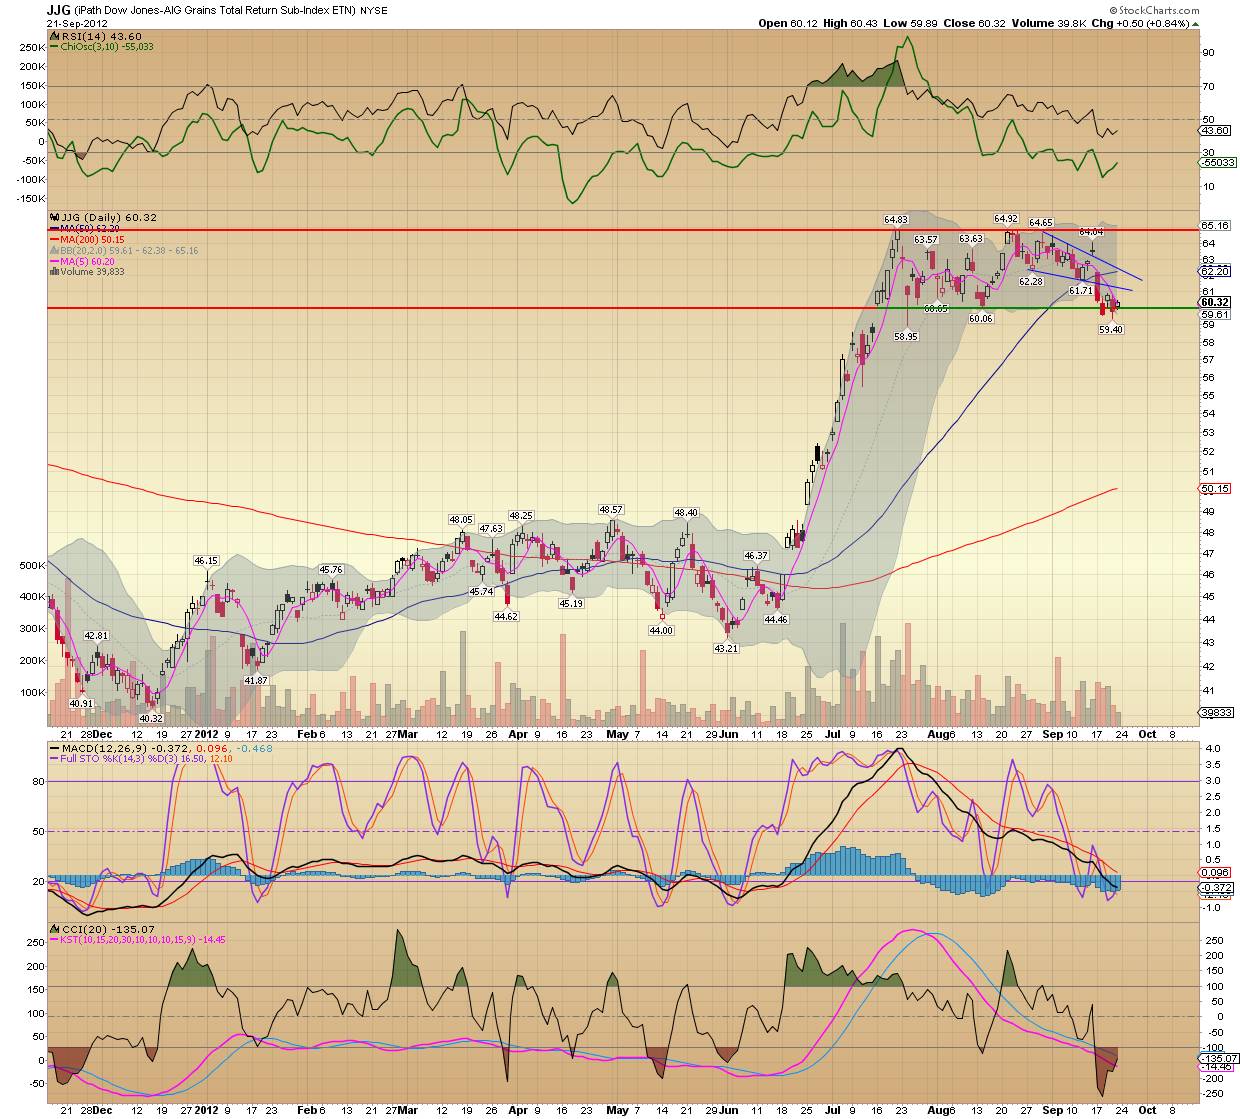The height and width of the screenshot is (1119, 1240).
Task: Click the "44.00" price low annotation
Action: tap(661, 631)
